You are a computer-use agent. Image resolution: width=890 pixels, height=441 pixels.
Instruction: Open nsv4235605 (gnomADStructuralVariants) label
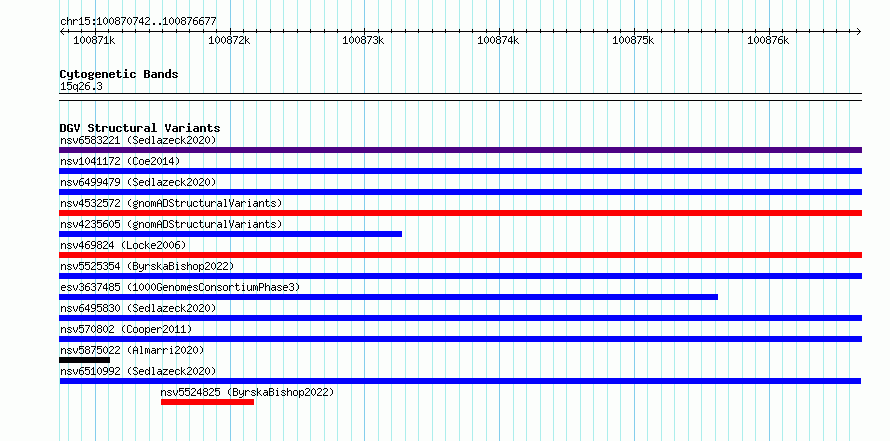(x=171, y=224)
